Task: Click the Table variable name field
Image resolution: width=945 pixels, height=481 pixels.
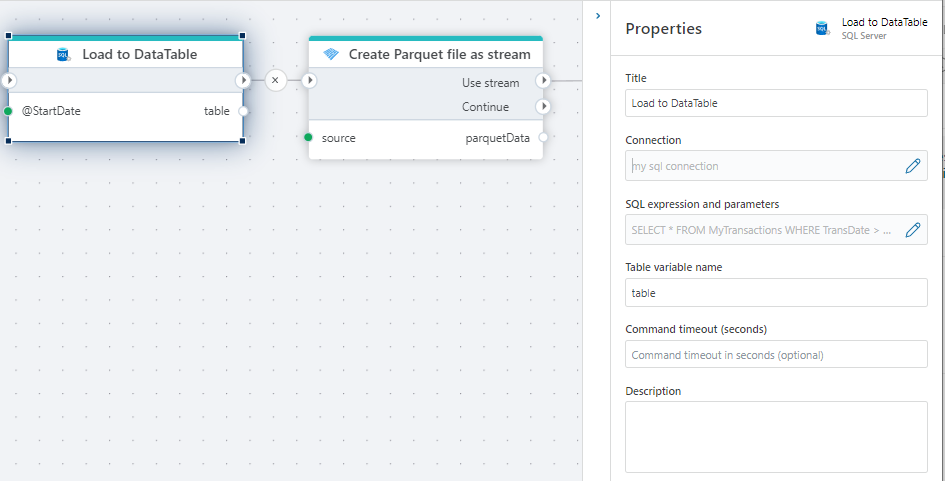Action: 776,293
